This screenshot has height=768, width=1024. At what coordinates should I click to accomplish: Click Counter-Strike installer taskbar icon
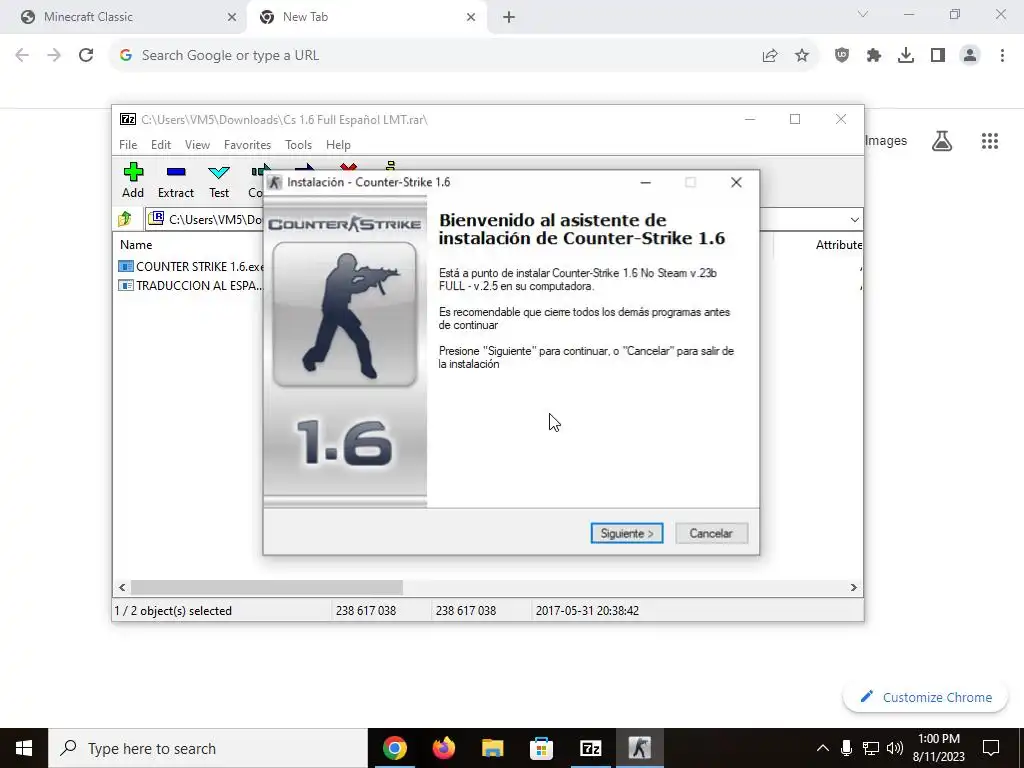coord(639,748)
